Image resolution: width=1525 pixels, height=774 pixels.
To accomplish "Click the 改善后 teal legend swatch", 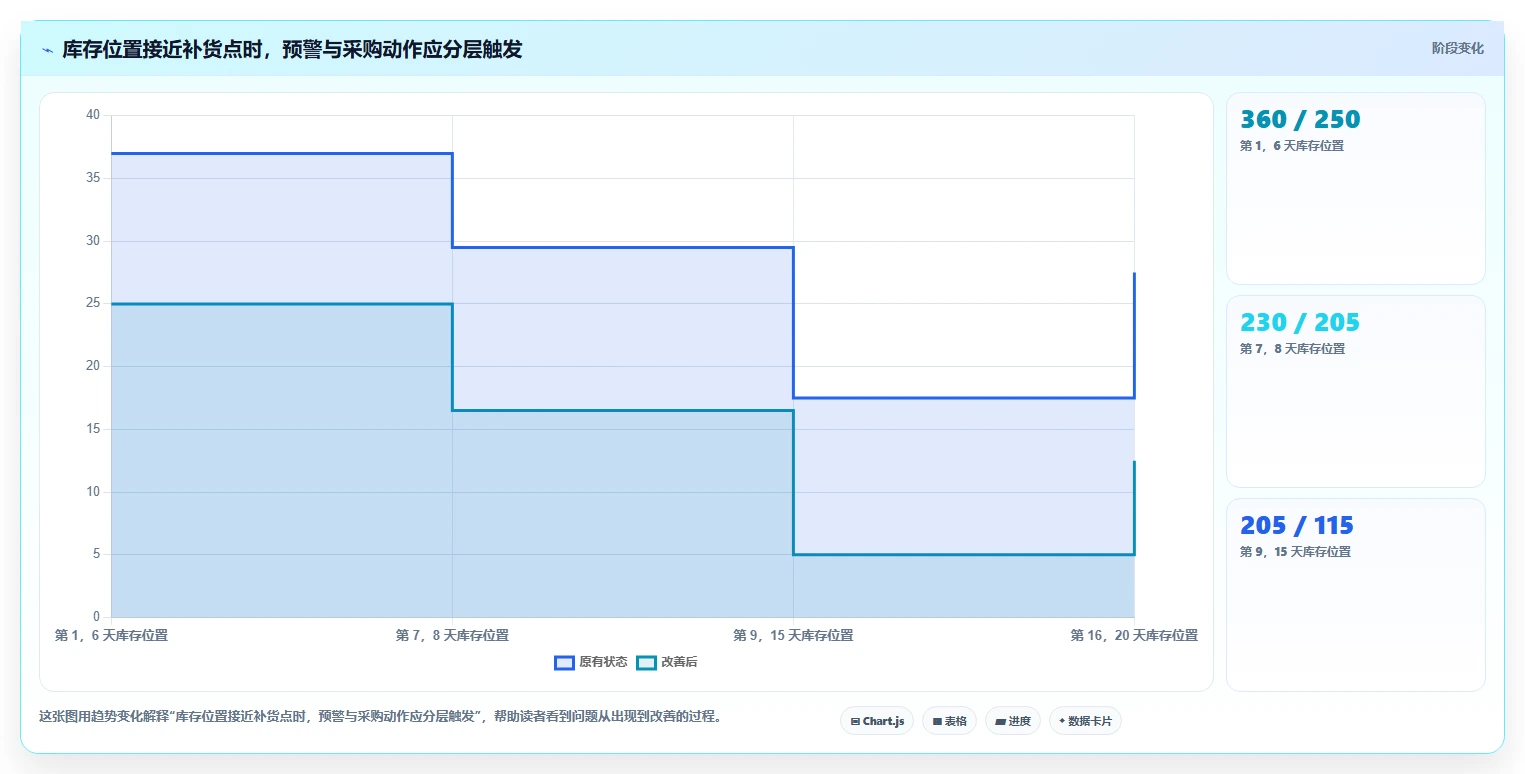I will point(646,662).
